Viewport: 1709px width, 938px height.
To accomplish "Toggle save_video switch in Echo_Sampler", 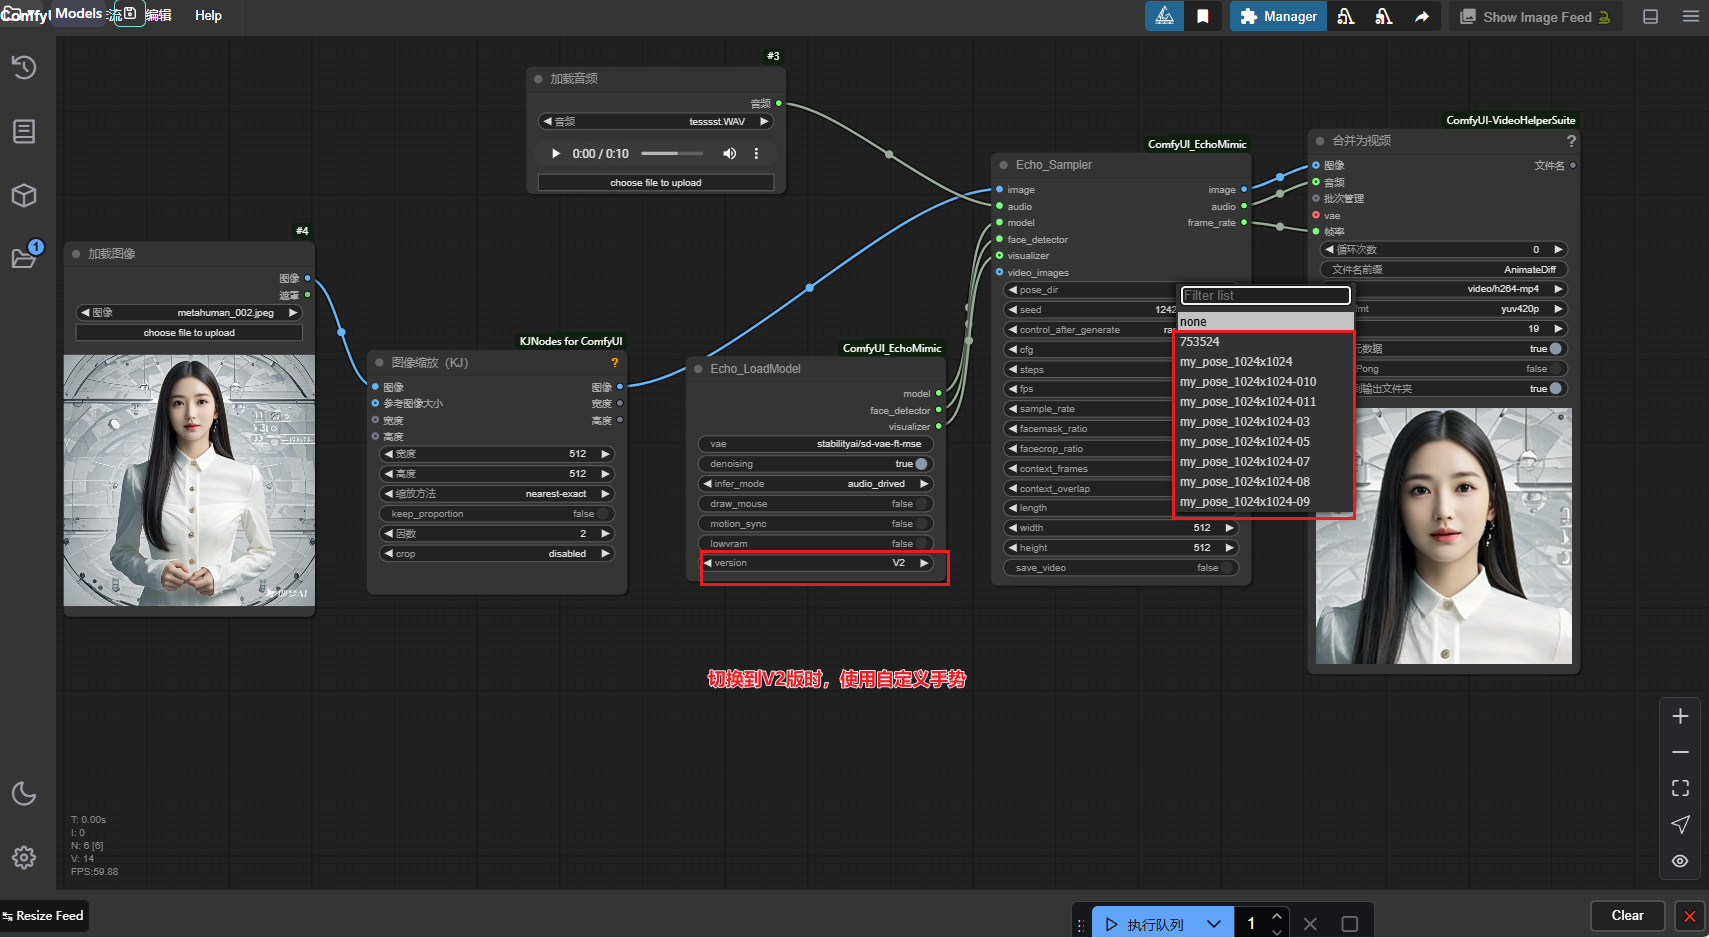I will coord(1226,568).
